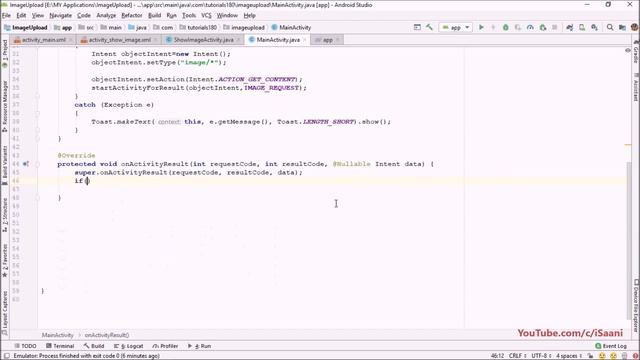Open the Structure side panel
Viewport: 640px width, 360px height.
[5, 215]
